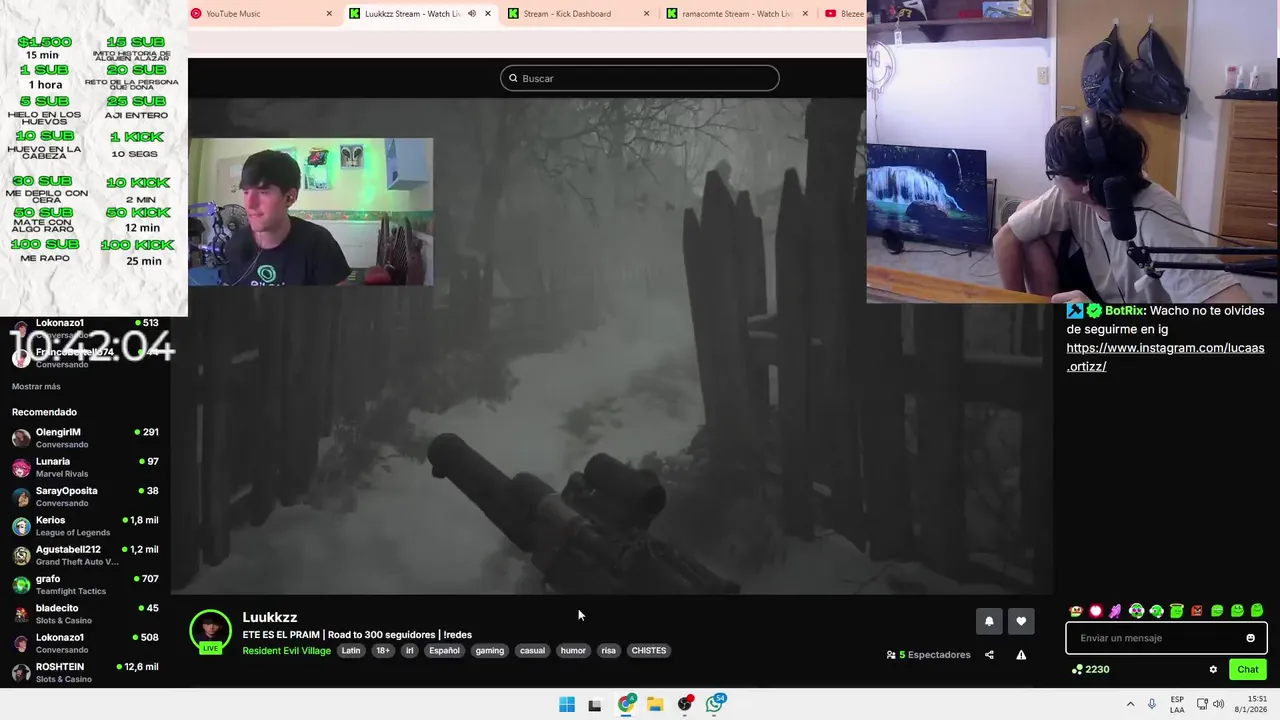Viewport: 1280px width, 720px height.
Task: Open the volume control in system tray
Action: click(1218, 704)
